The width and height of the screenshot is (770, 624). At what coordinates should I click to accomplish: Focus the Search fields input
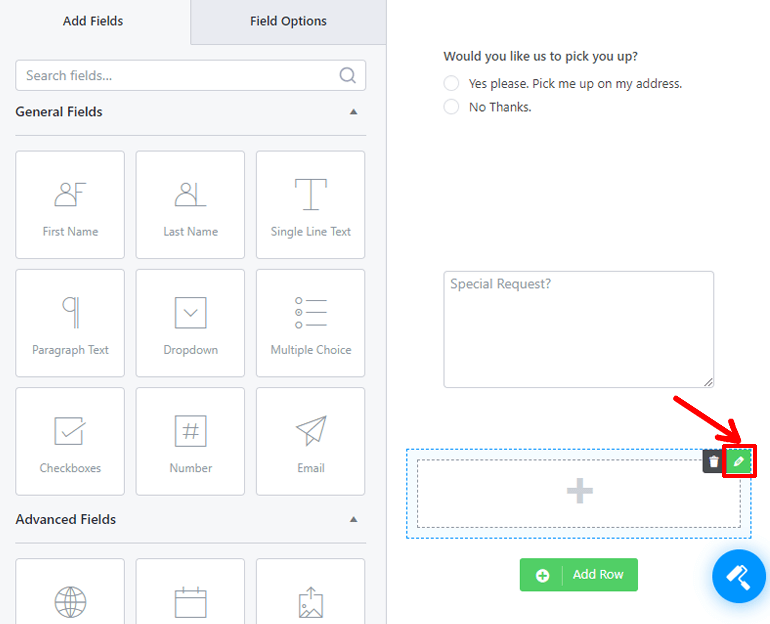pyautogui.click(x=190, y=75)
